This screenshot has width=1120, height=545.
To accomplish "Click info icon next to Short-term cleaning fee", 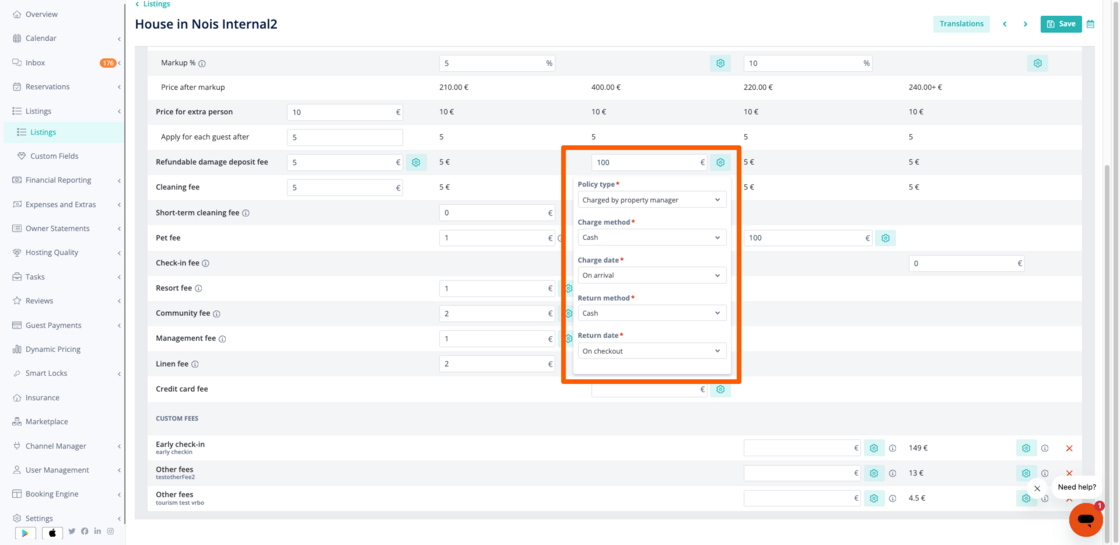I will (x=246, y=213).
